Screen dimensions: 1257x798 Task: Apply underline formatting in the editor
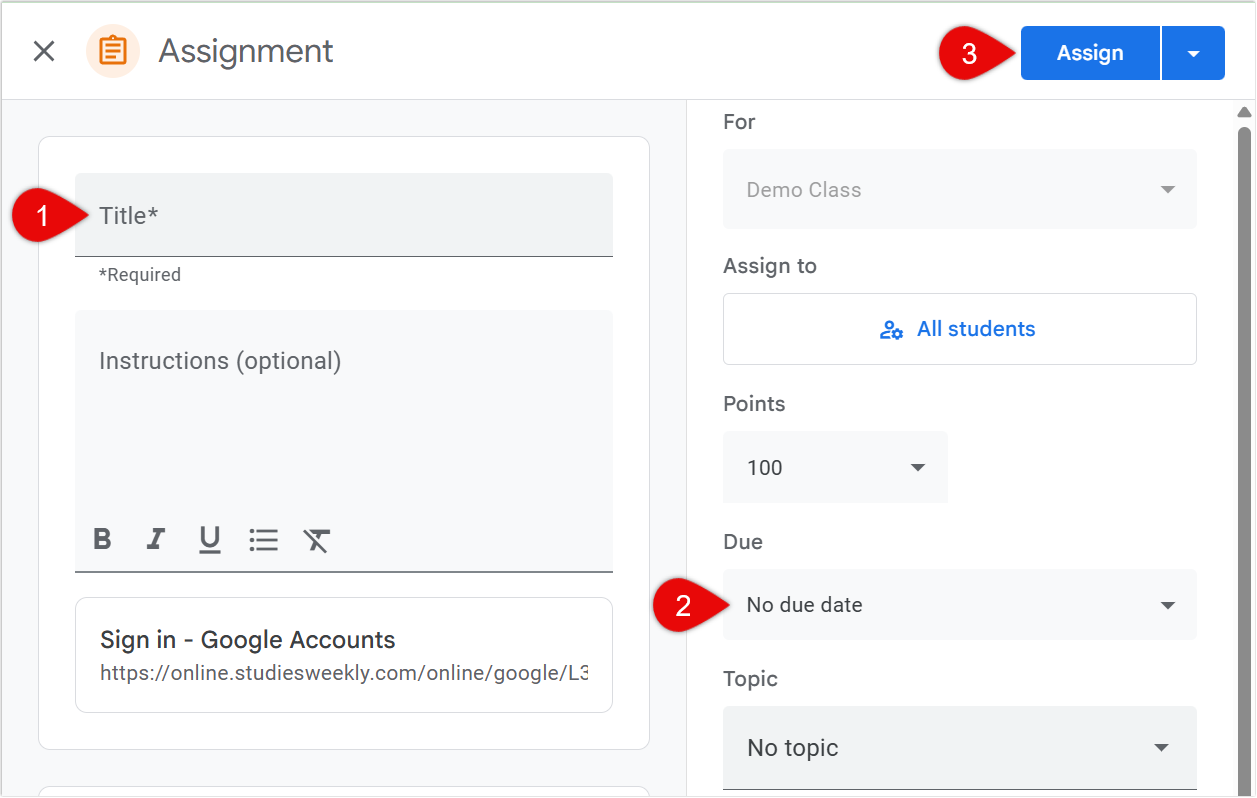(209, 540)
